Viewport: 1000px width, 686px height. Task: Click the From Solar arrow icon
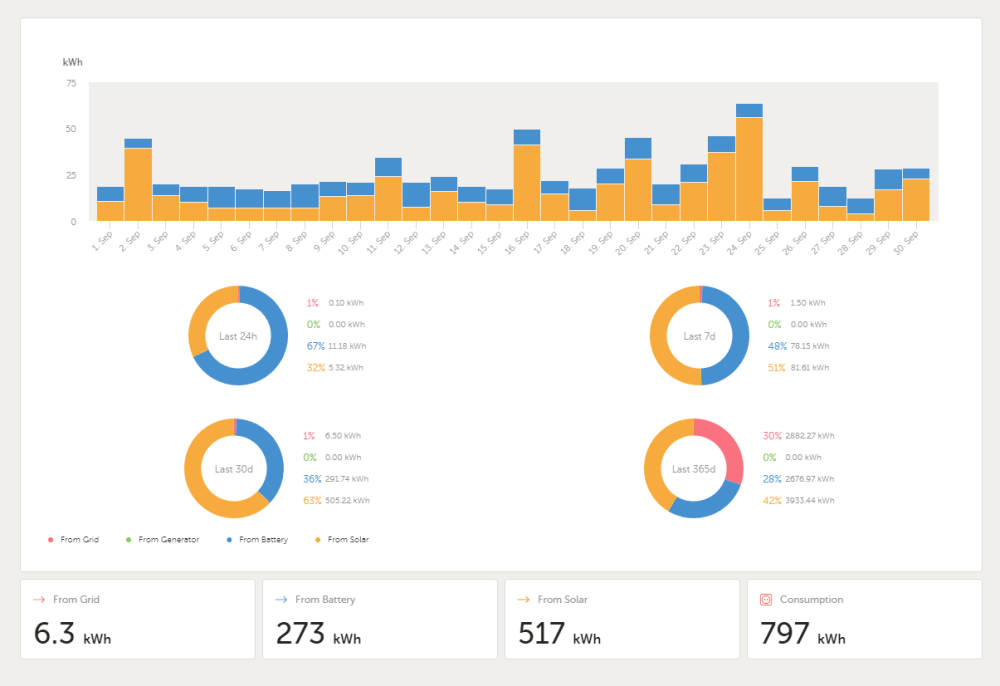pos(524,599)
